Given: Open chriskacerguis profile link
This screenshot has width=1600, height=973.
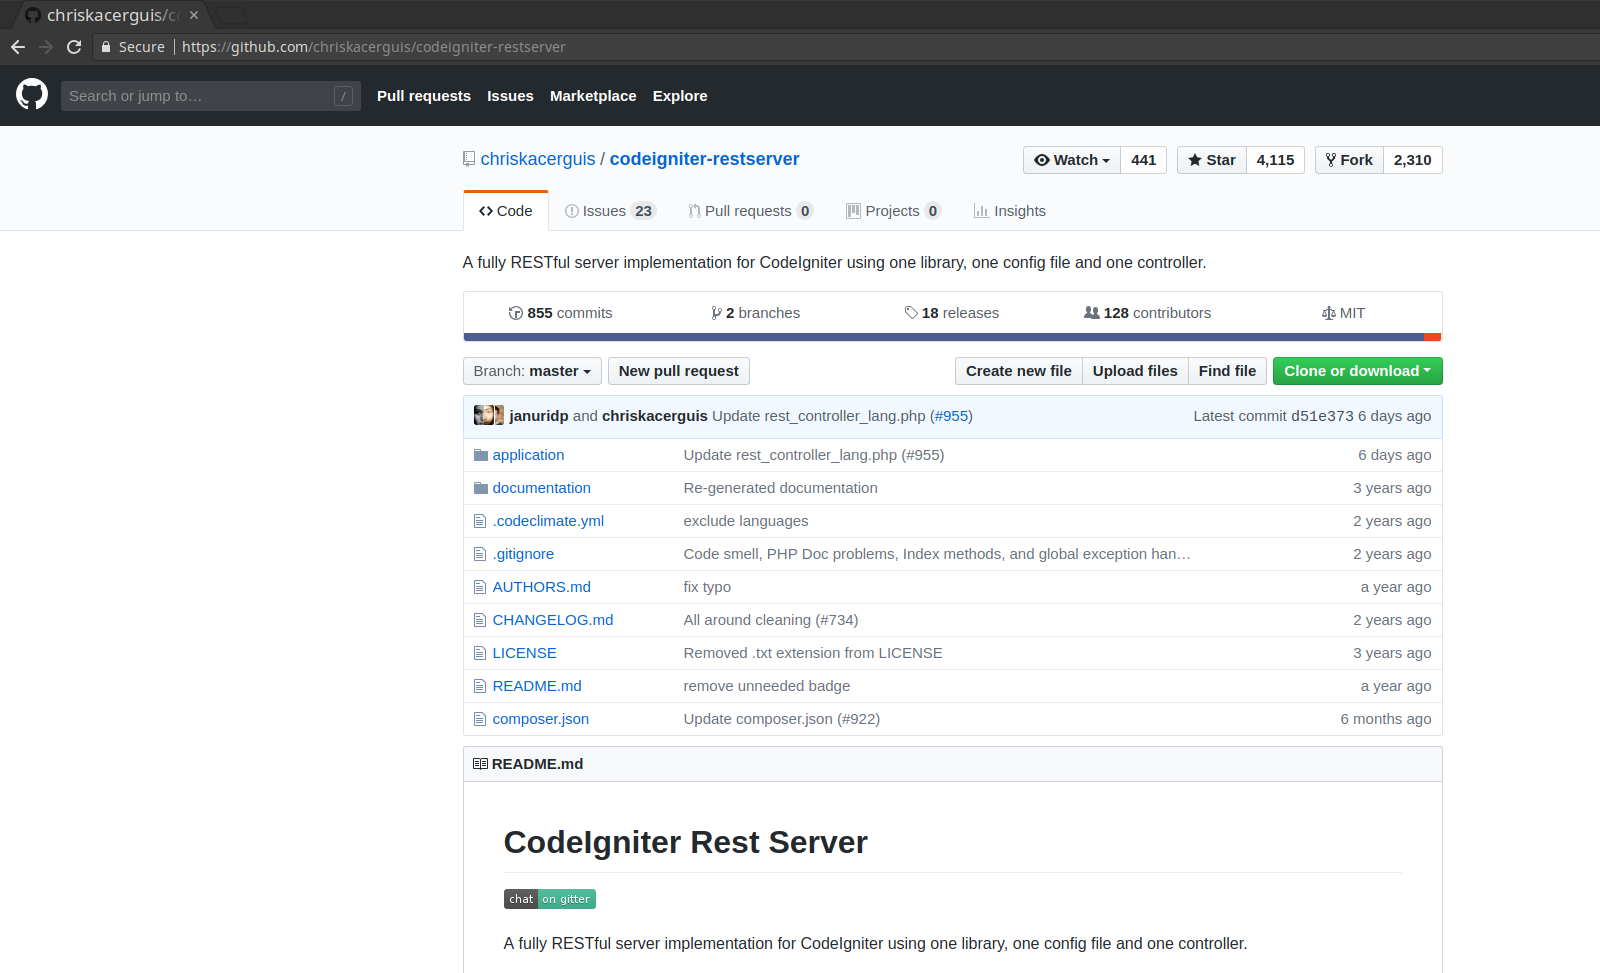Looking at the screenshot, I should coord(537,158).
